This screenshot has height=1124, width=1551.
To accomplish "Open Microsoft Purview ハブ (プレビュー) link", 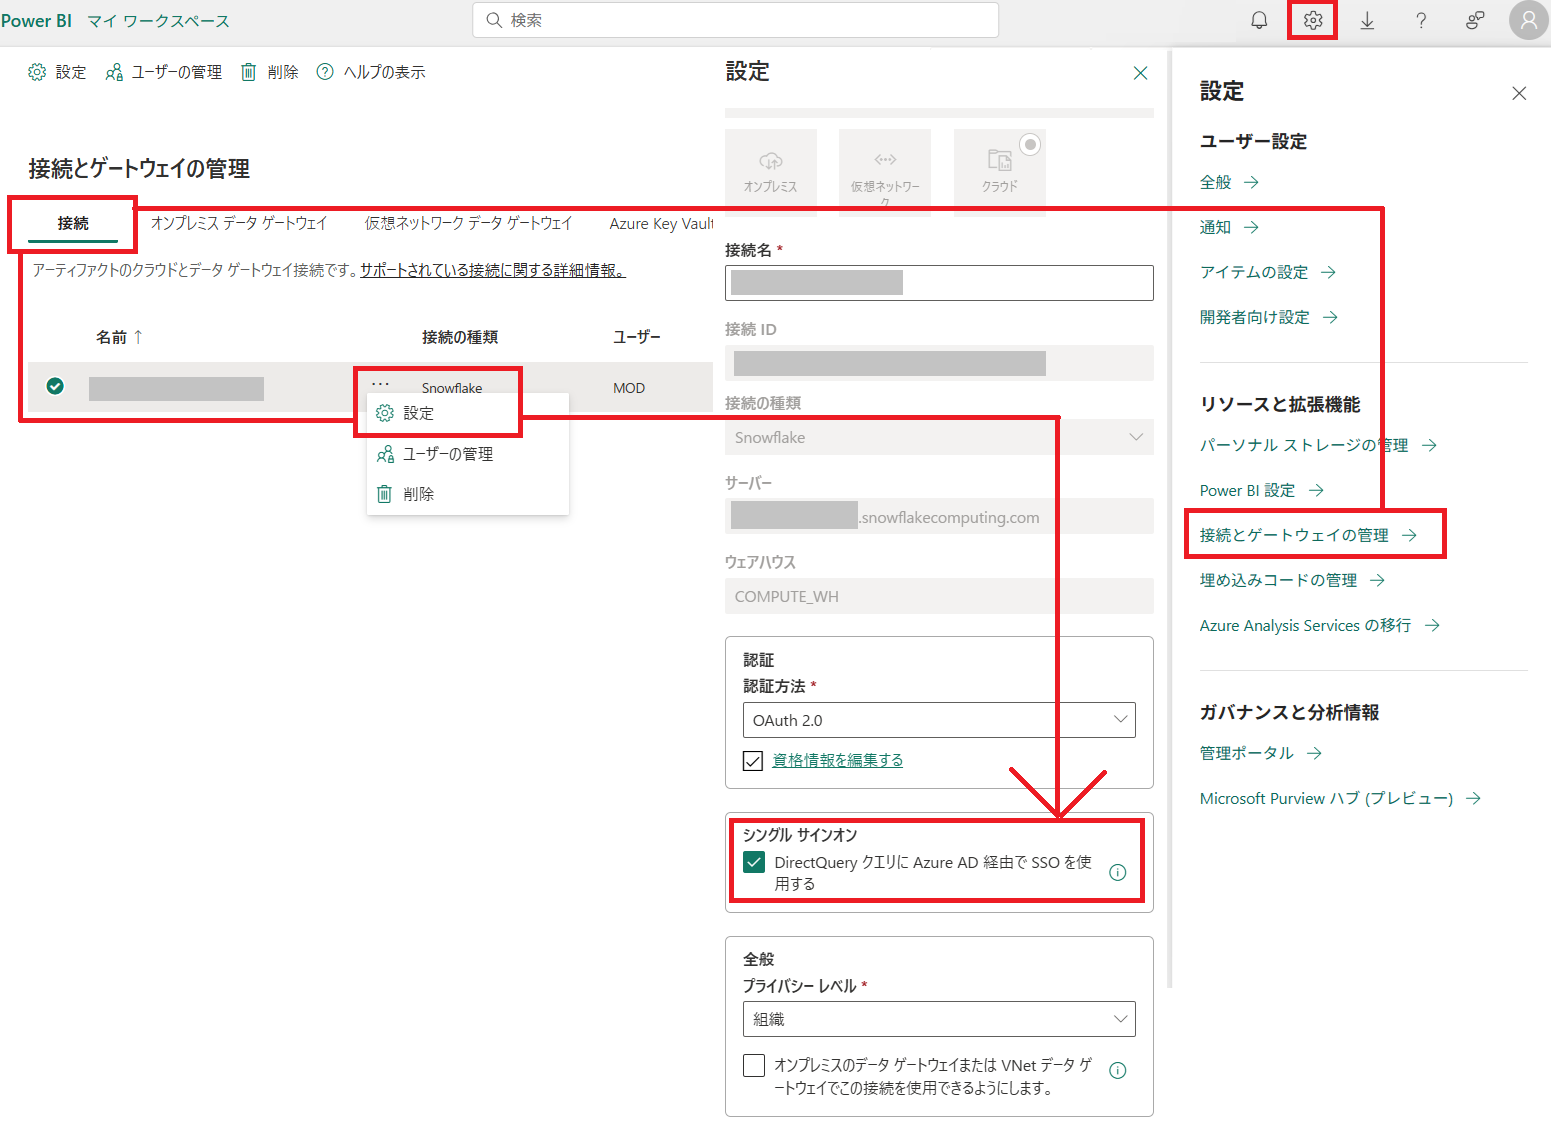I will (x=1340, y=798).
